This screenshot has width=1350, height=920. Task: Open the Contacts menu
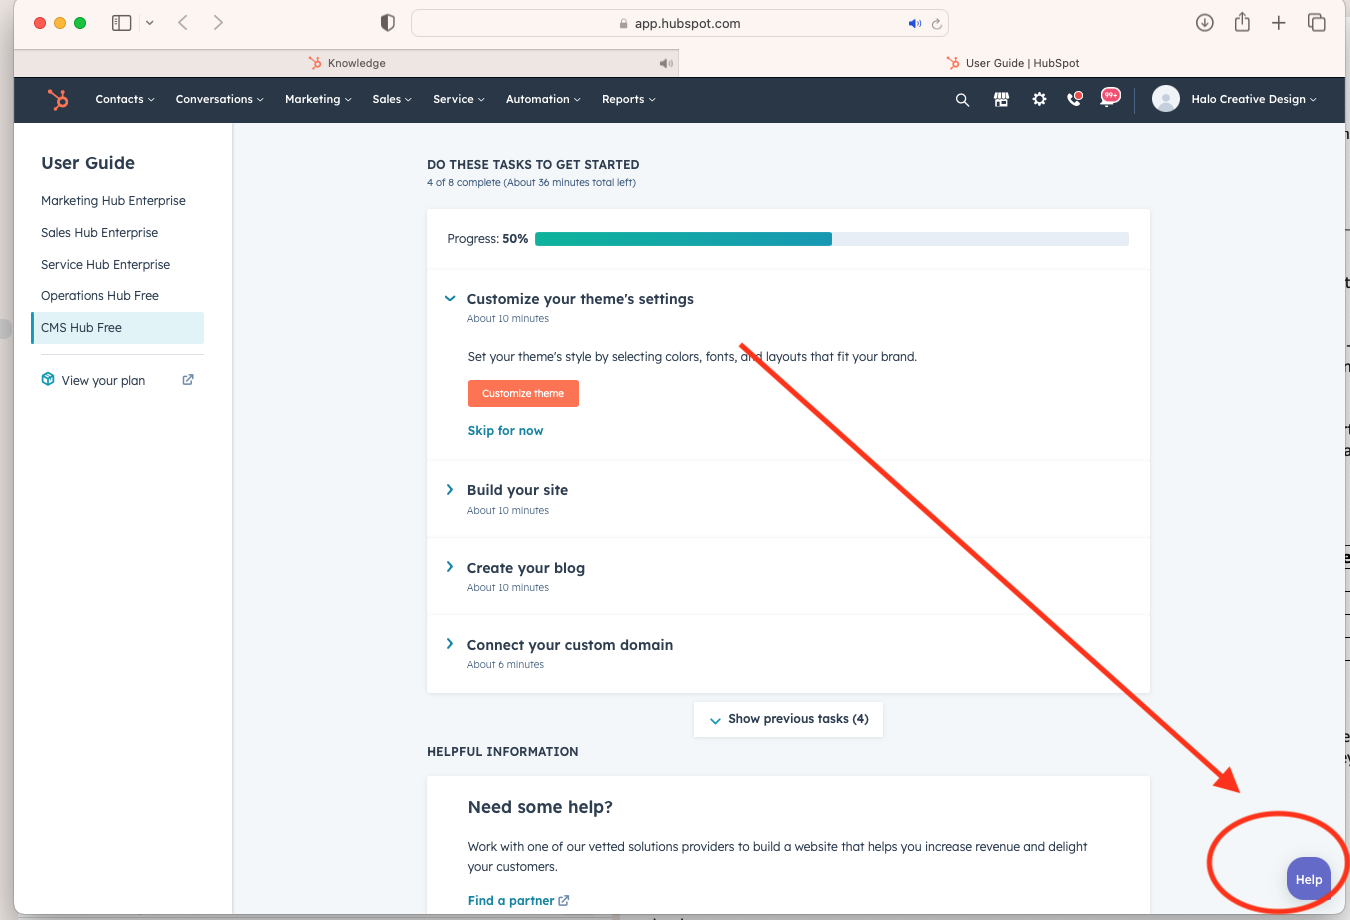124,100
